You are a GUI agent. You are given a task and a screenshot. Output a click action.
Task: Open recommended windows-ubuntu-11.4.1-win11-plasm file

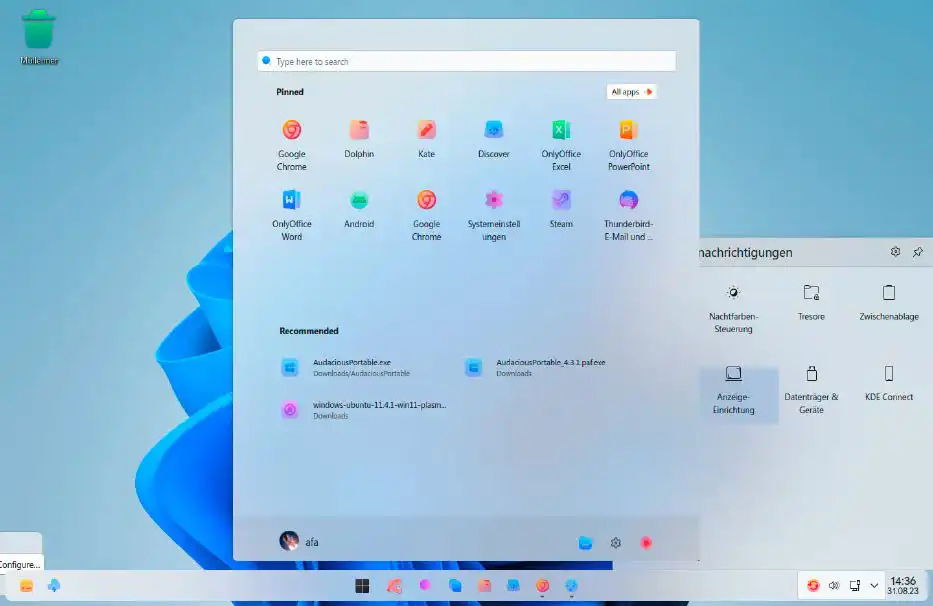tap(364, 410)
